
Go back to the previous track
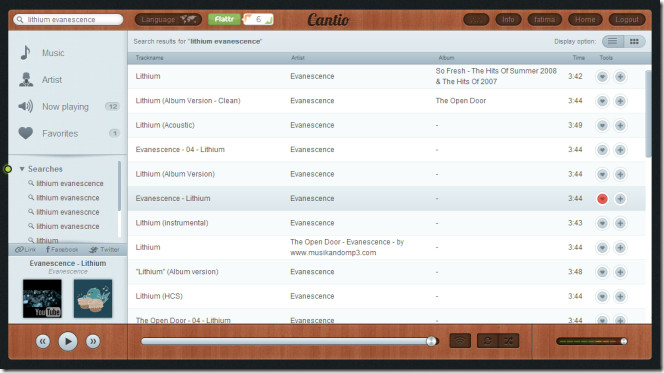pyautogui.click(x=43, y=341)
